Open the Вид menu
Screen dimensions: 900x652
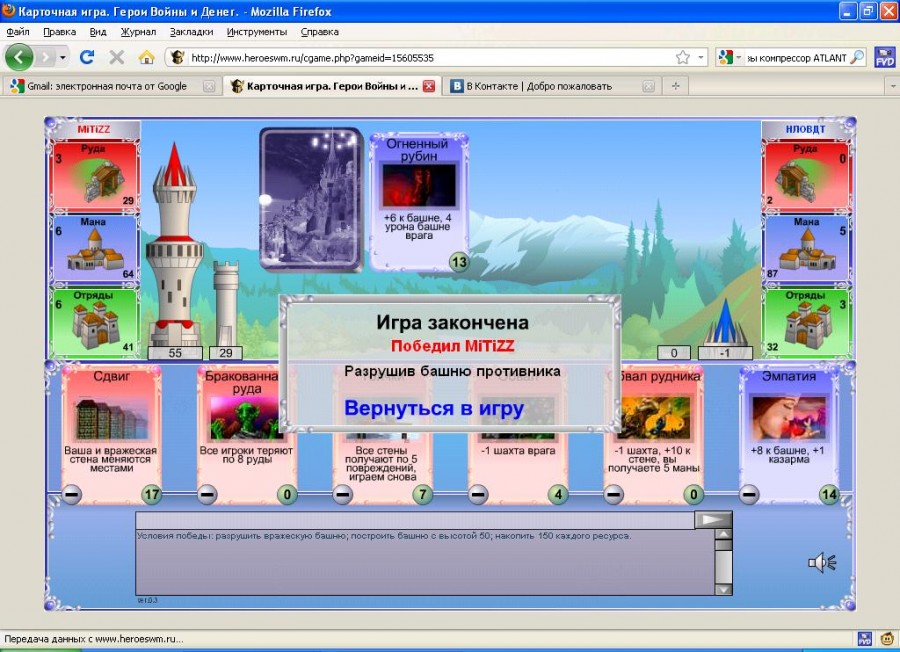98,32
